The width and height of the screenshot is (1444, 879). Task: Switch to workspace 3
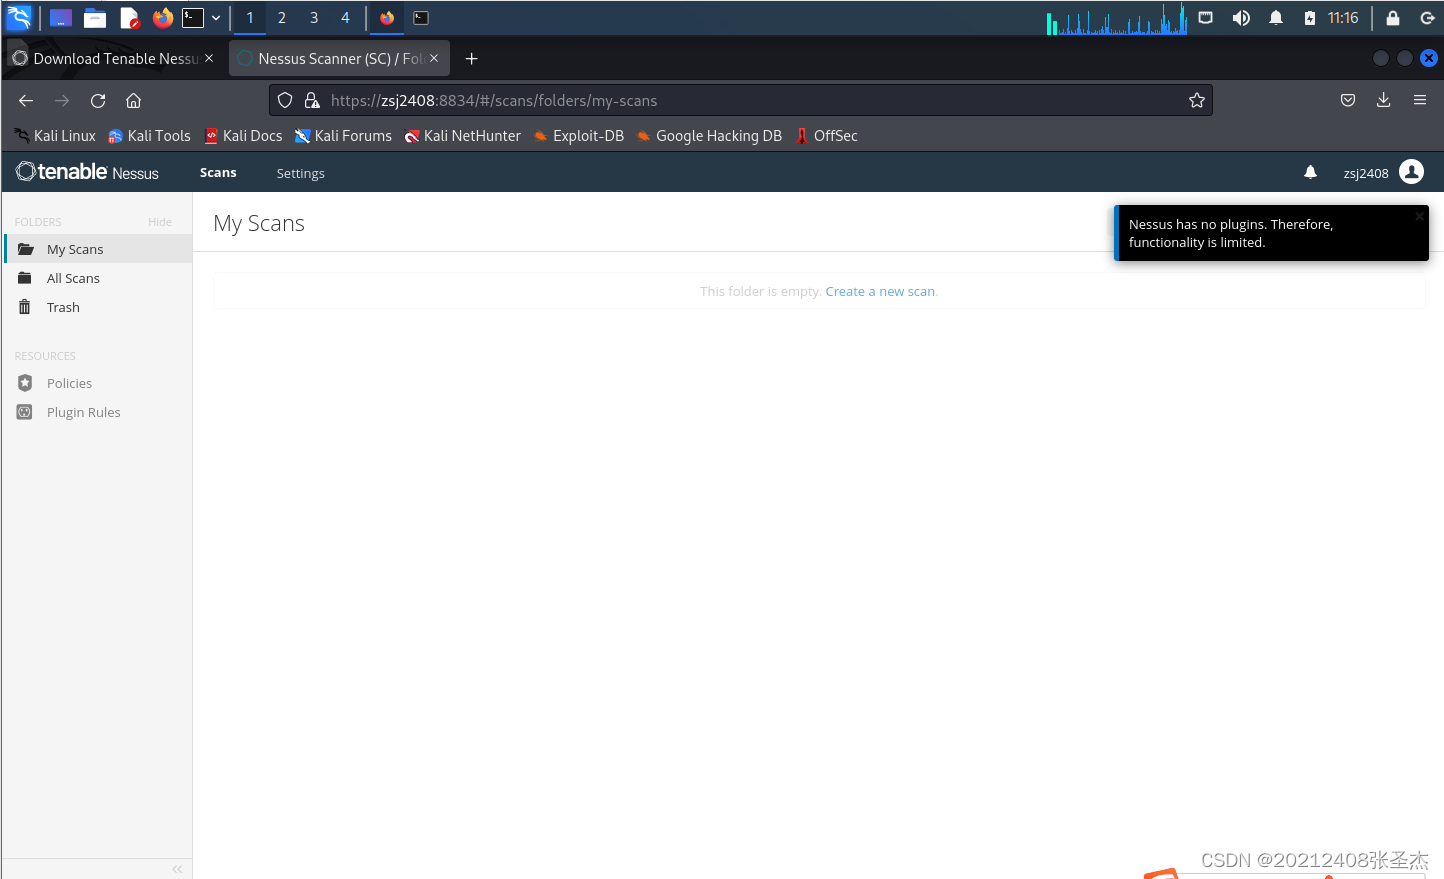pos(314,18)
